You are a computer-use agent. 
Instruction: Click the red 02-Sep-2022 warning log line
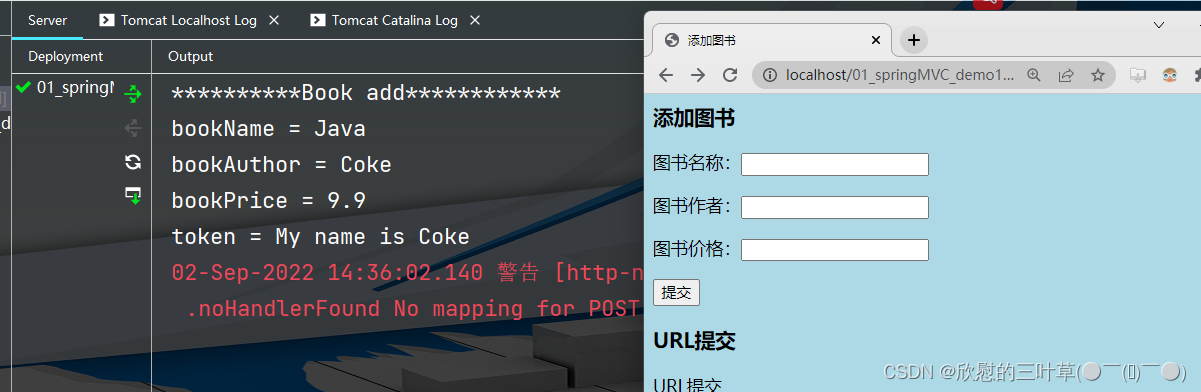point(407,273)
